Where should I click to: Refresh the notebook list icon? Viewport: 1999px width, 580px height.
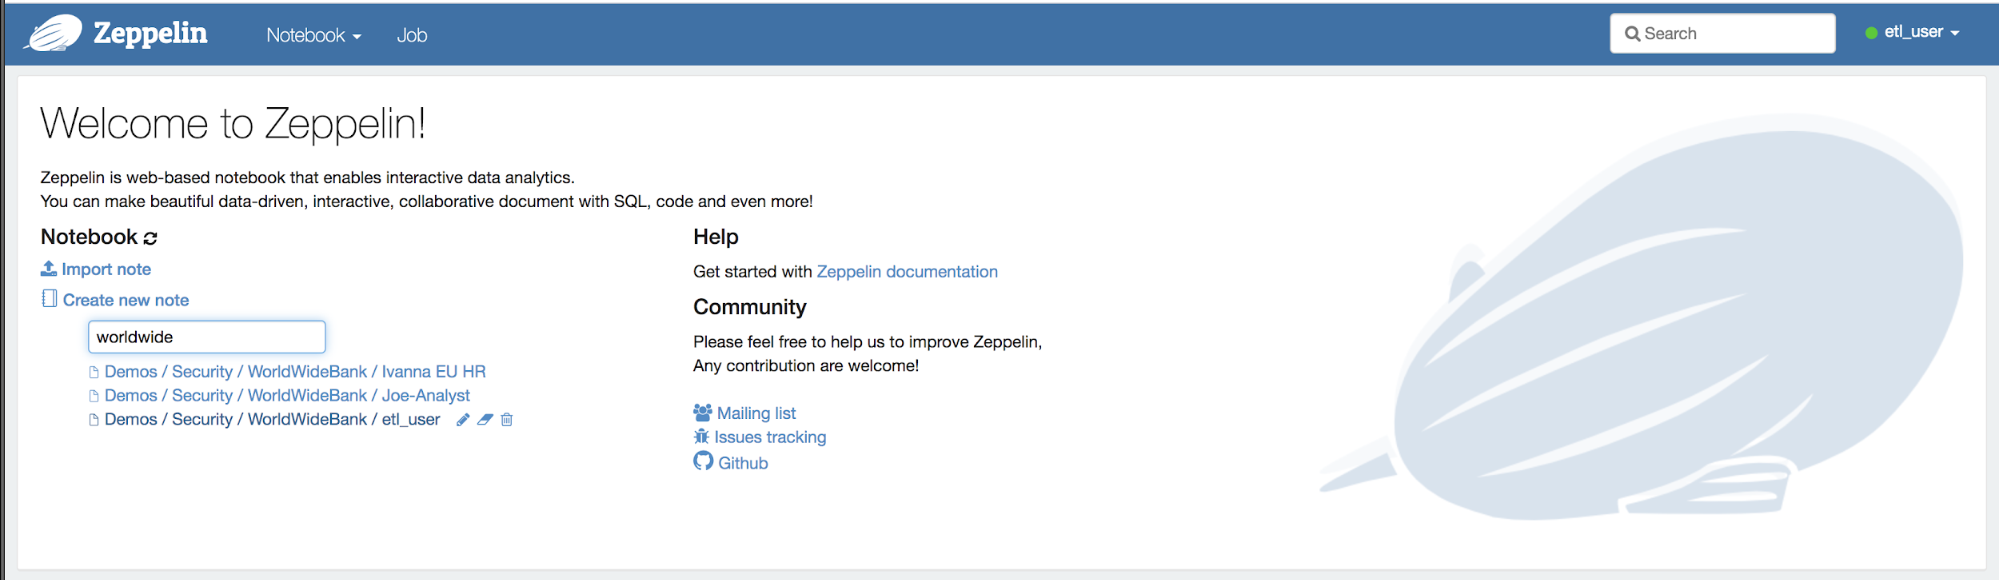[x=150, y=238]
